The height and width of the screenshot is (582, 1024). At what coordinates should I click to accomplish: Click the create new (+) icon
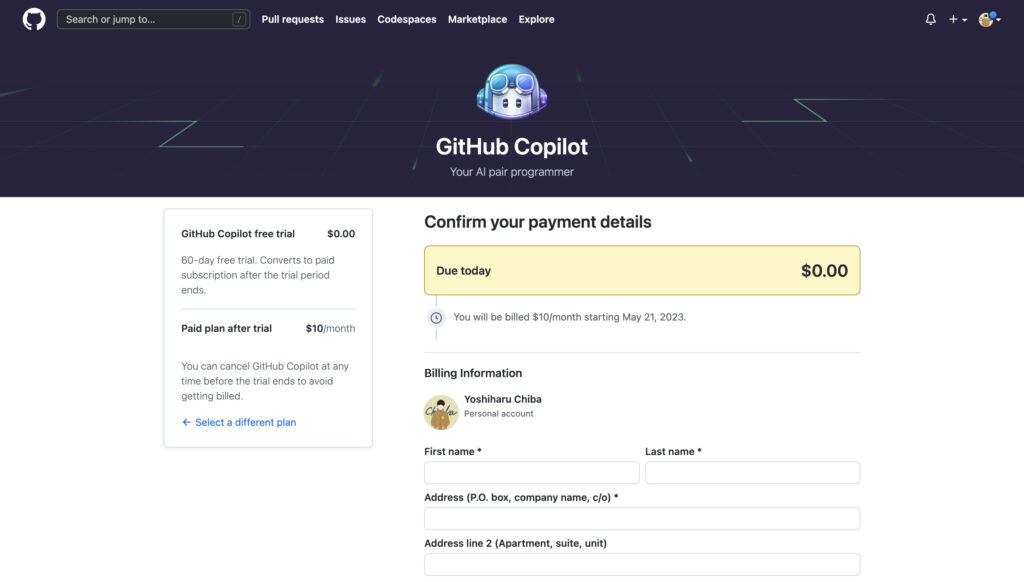[953, 18]
